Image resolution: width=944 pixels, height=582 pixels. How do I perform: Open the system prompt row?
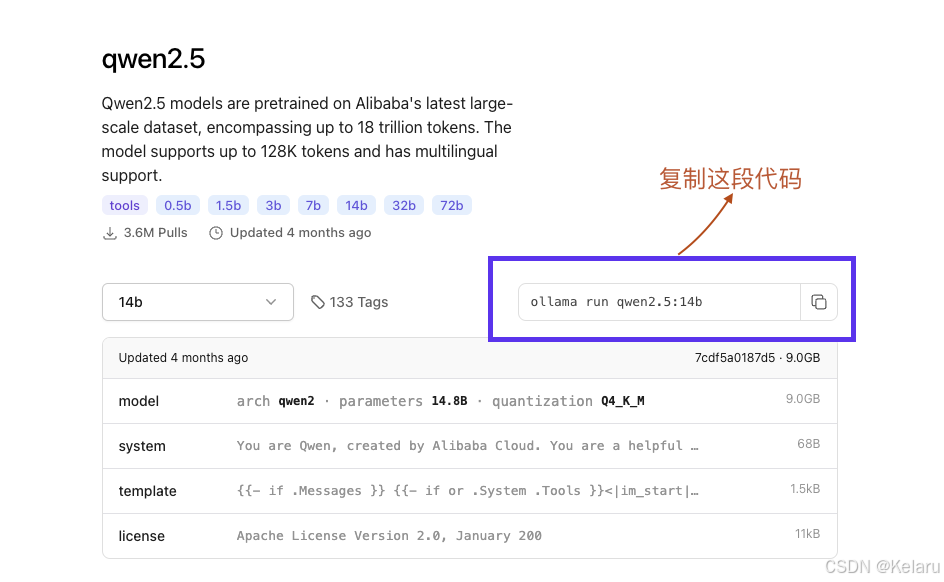click(x=470, y=446)
